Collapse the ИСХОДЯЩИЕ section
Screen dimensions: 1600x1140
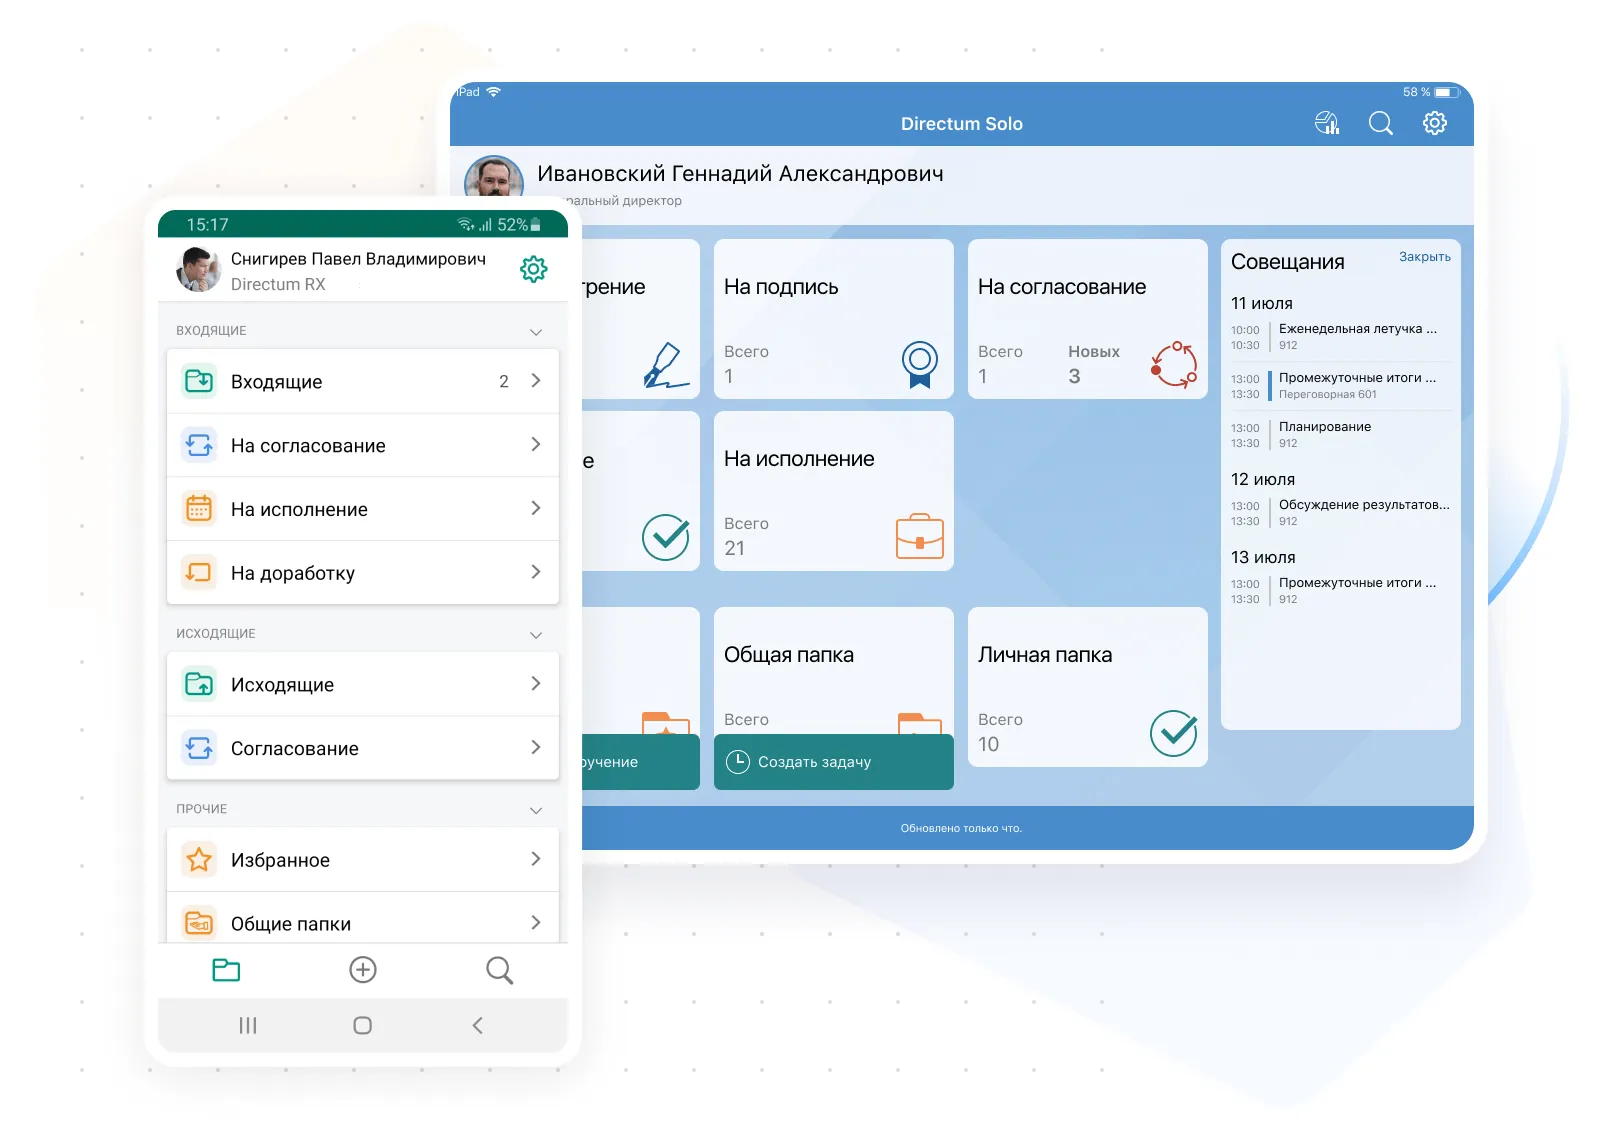(x=536, y=635)
